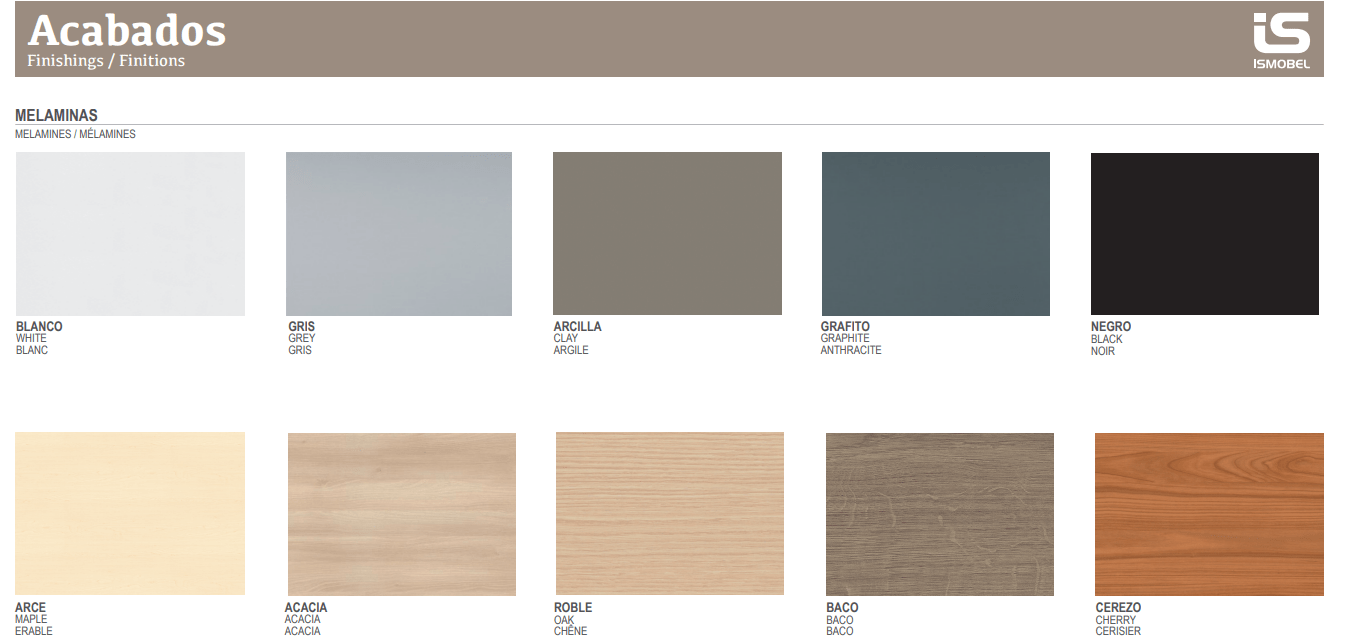Click the ARCILLA label text
Screen dimensions: 1345x643
[x=577, y=327]
